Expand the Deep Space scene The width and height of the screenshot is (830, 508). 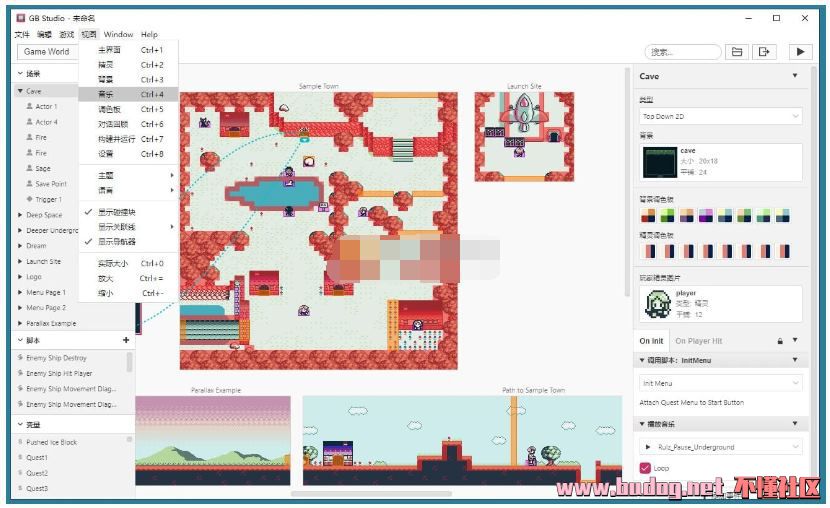[21, 215]
